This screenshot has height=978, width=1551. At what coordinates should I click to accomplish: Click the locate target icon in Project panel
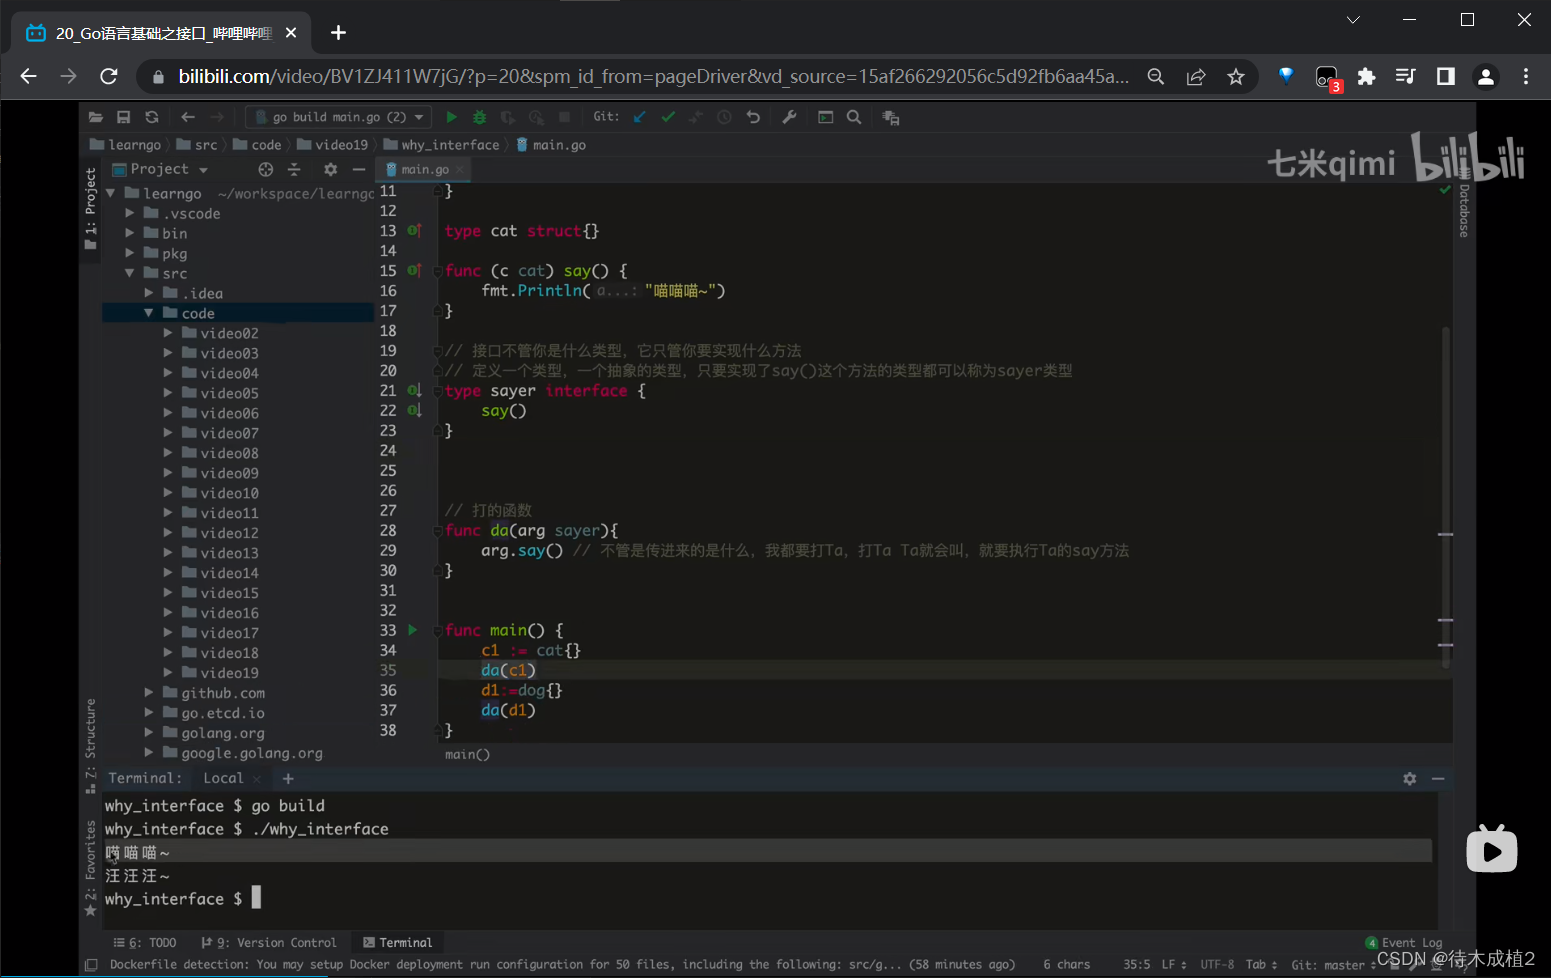pyautogui.click(x=265, y=169)
